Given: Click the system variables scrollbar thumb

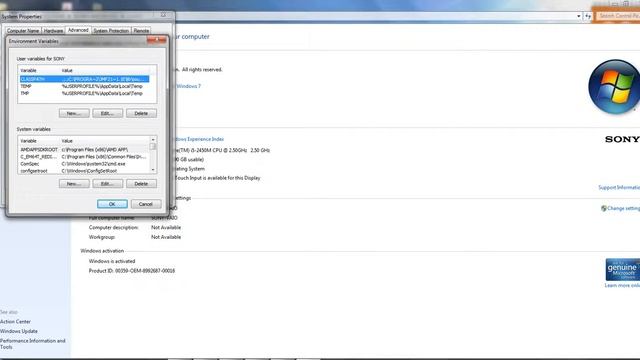Looking at the screenshot, I should coord(153,147).
